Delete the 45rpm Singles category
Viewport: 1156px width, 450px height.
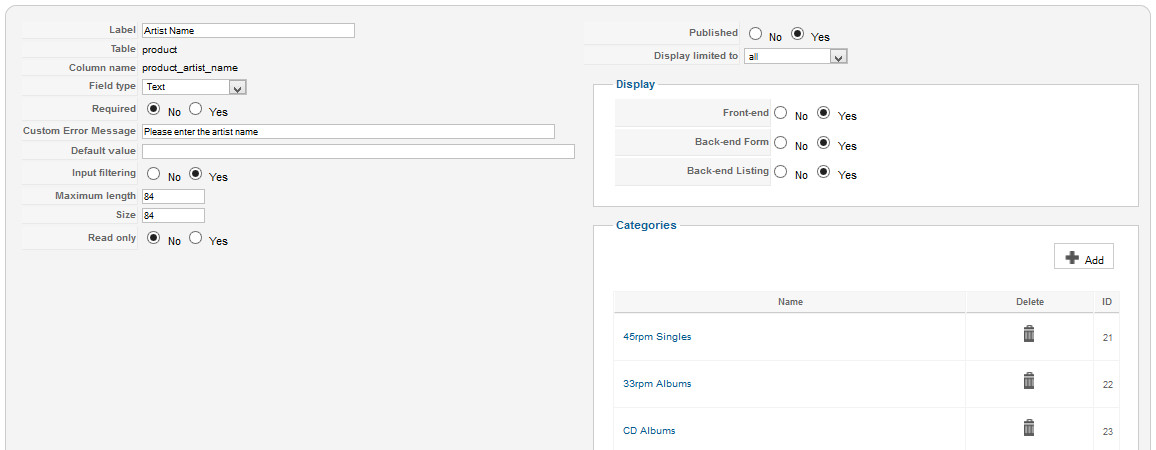coord(1028,334)
